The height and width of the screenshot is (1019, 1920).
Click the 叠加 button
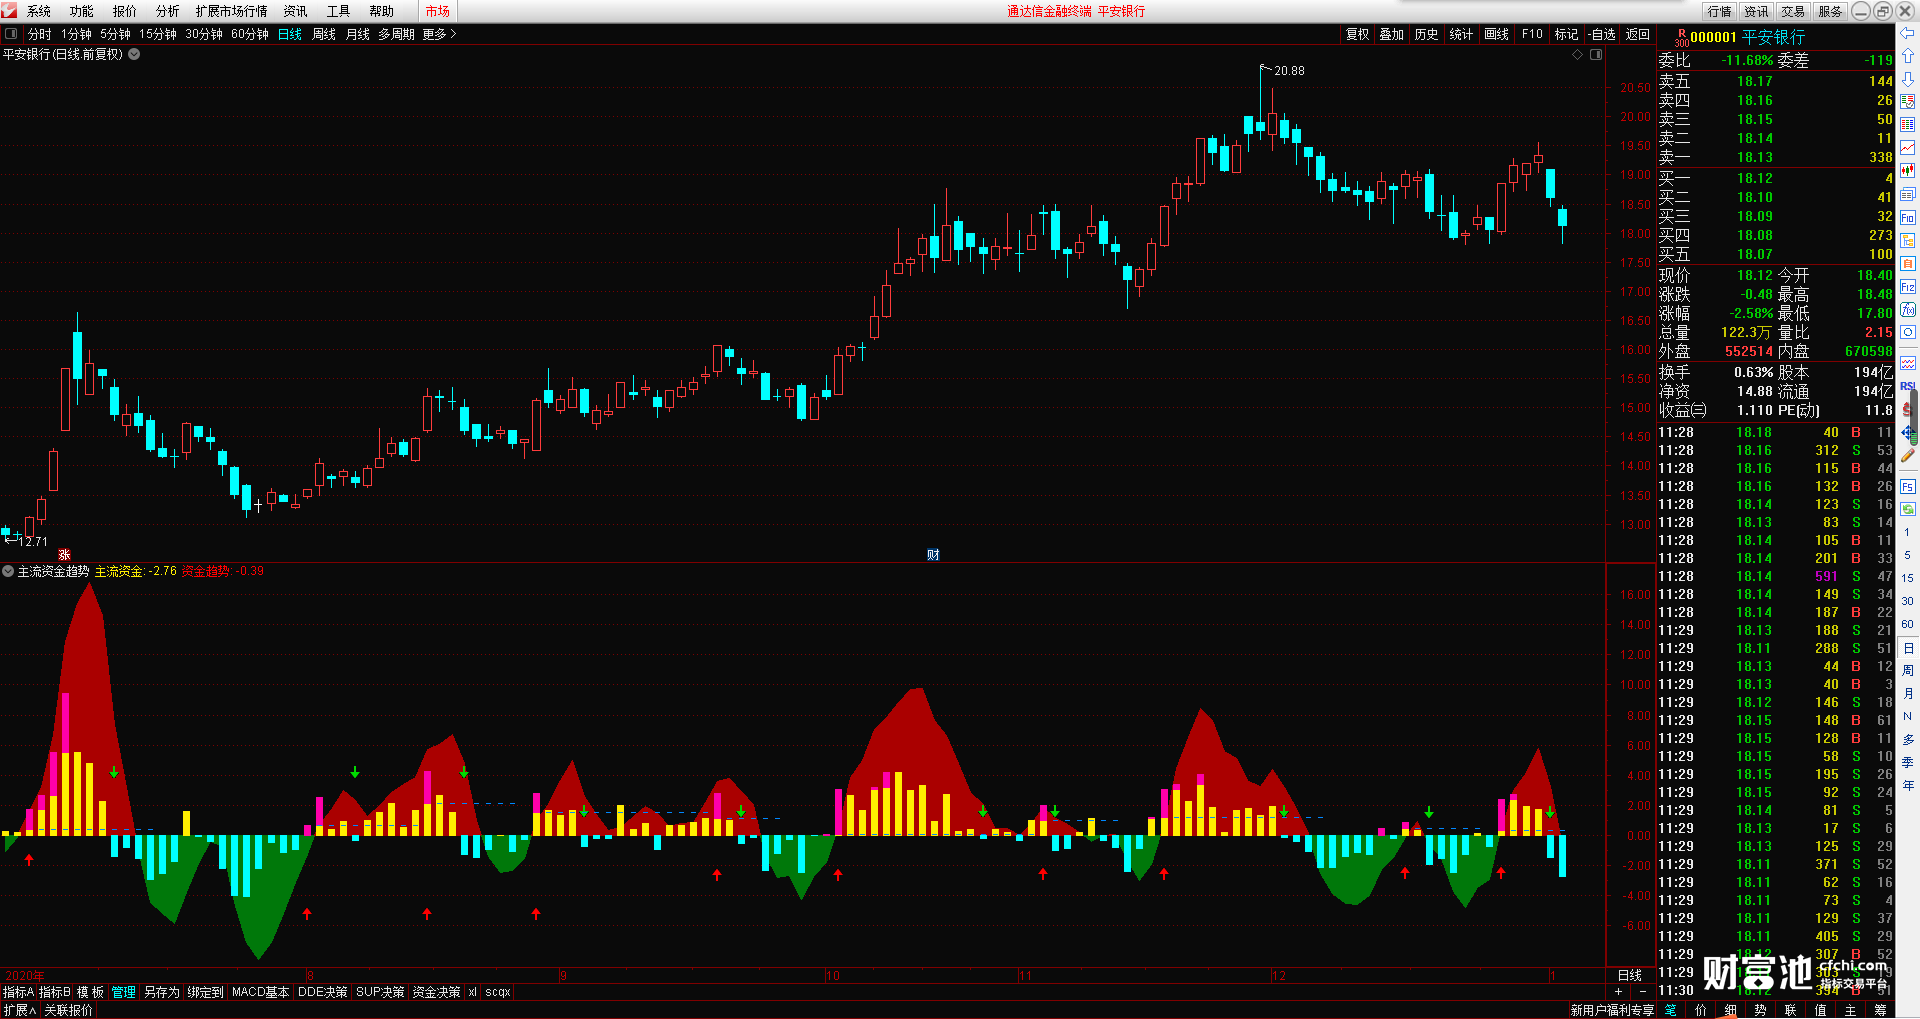(1392, 34)
